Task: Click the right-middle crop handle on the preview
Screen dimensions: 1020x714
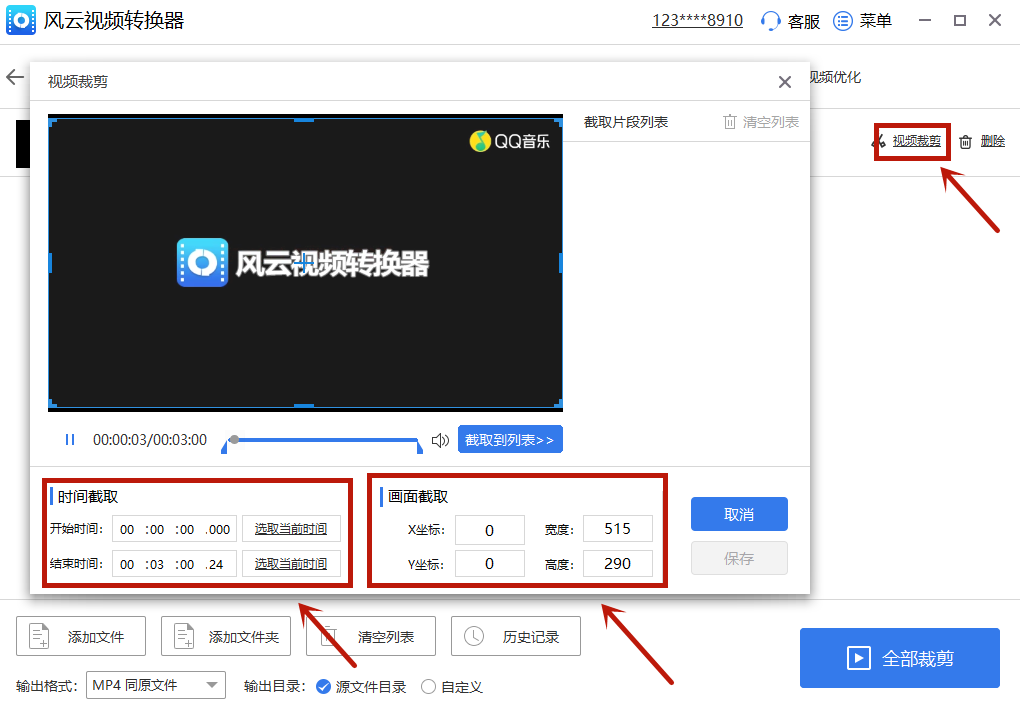Action: [x=560, y=263]
